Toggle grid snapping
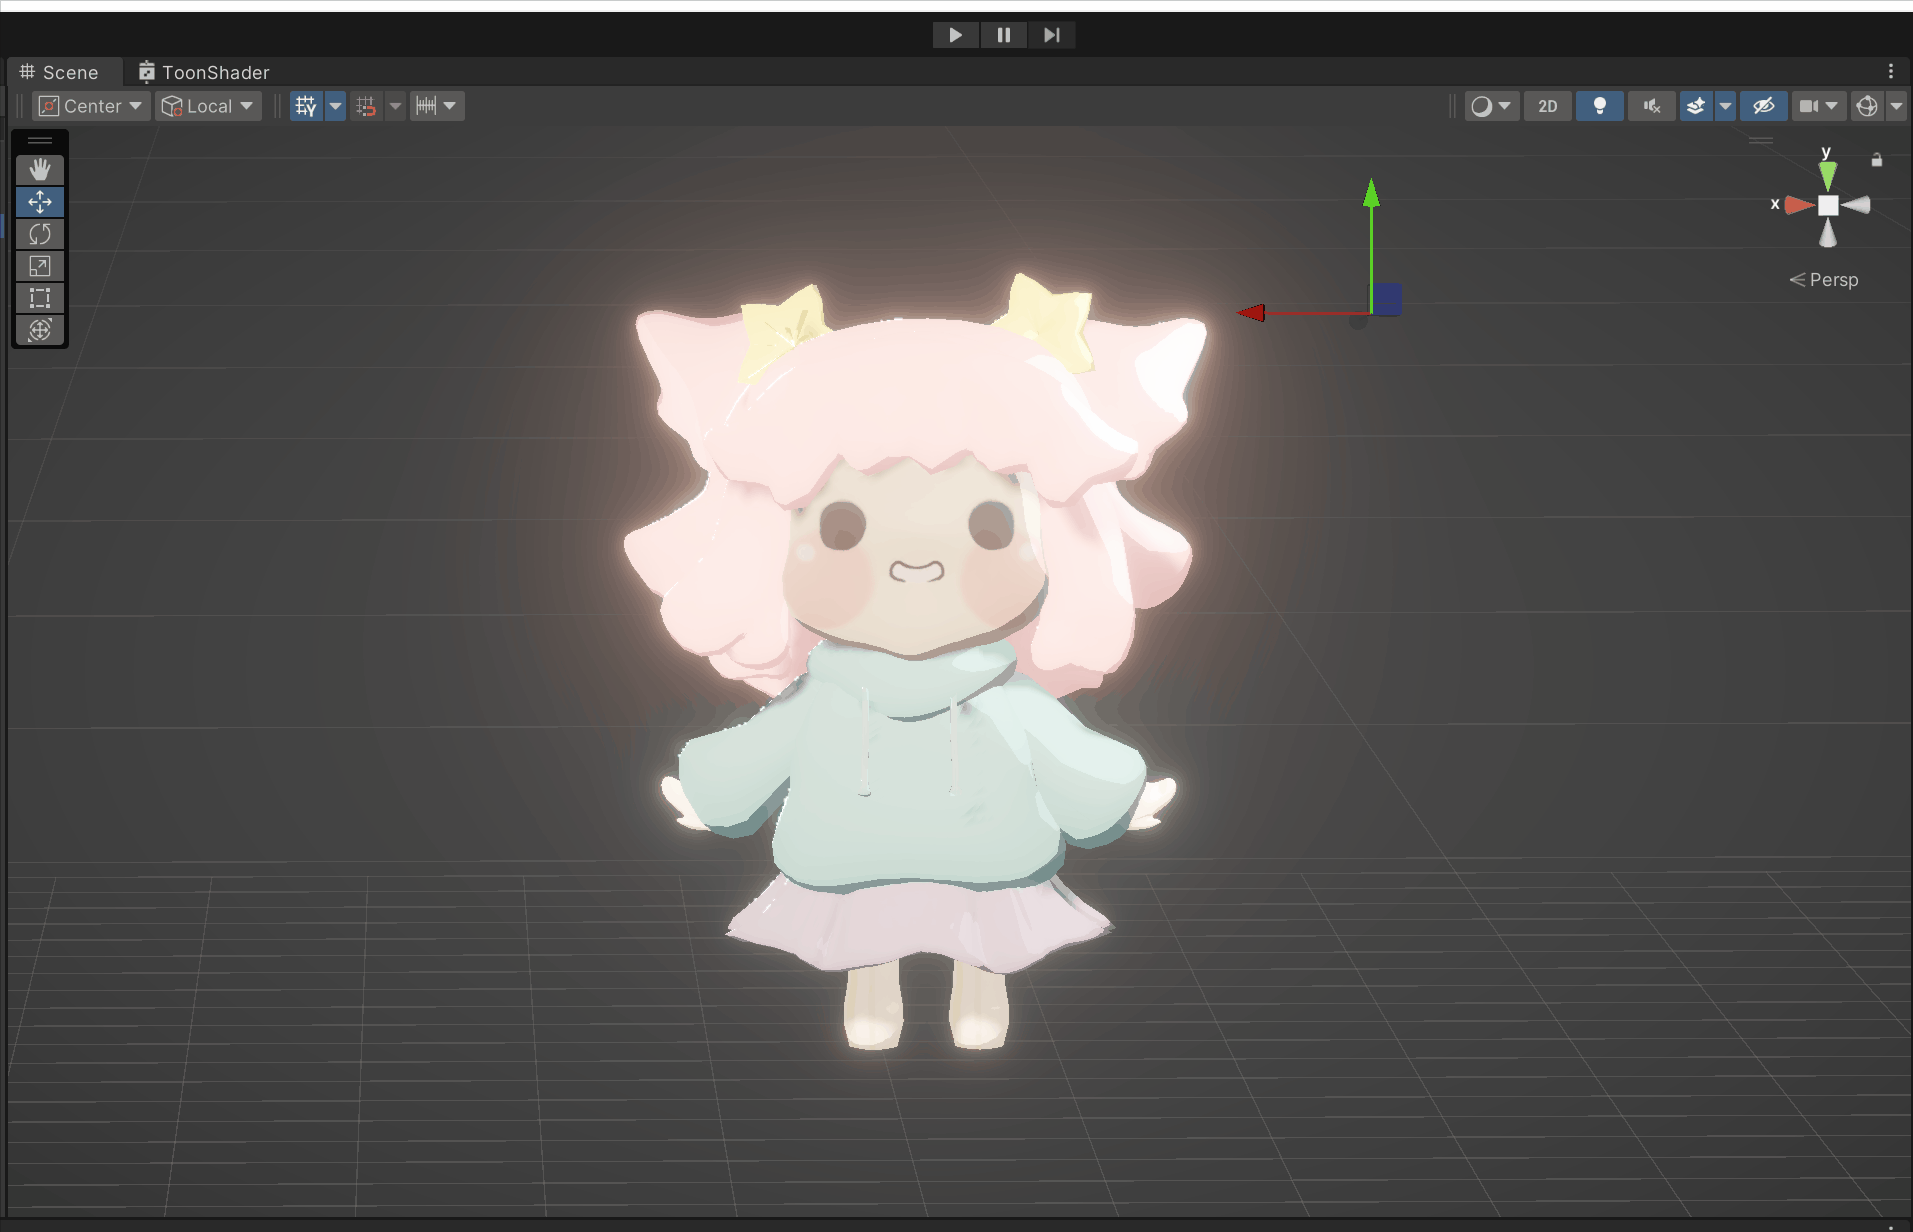Viewport: 1913px width, 1232px height. click(x=366, y=106)
